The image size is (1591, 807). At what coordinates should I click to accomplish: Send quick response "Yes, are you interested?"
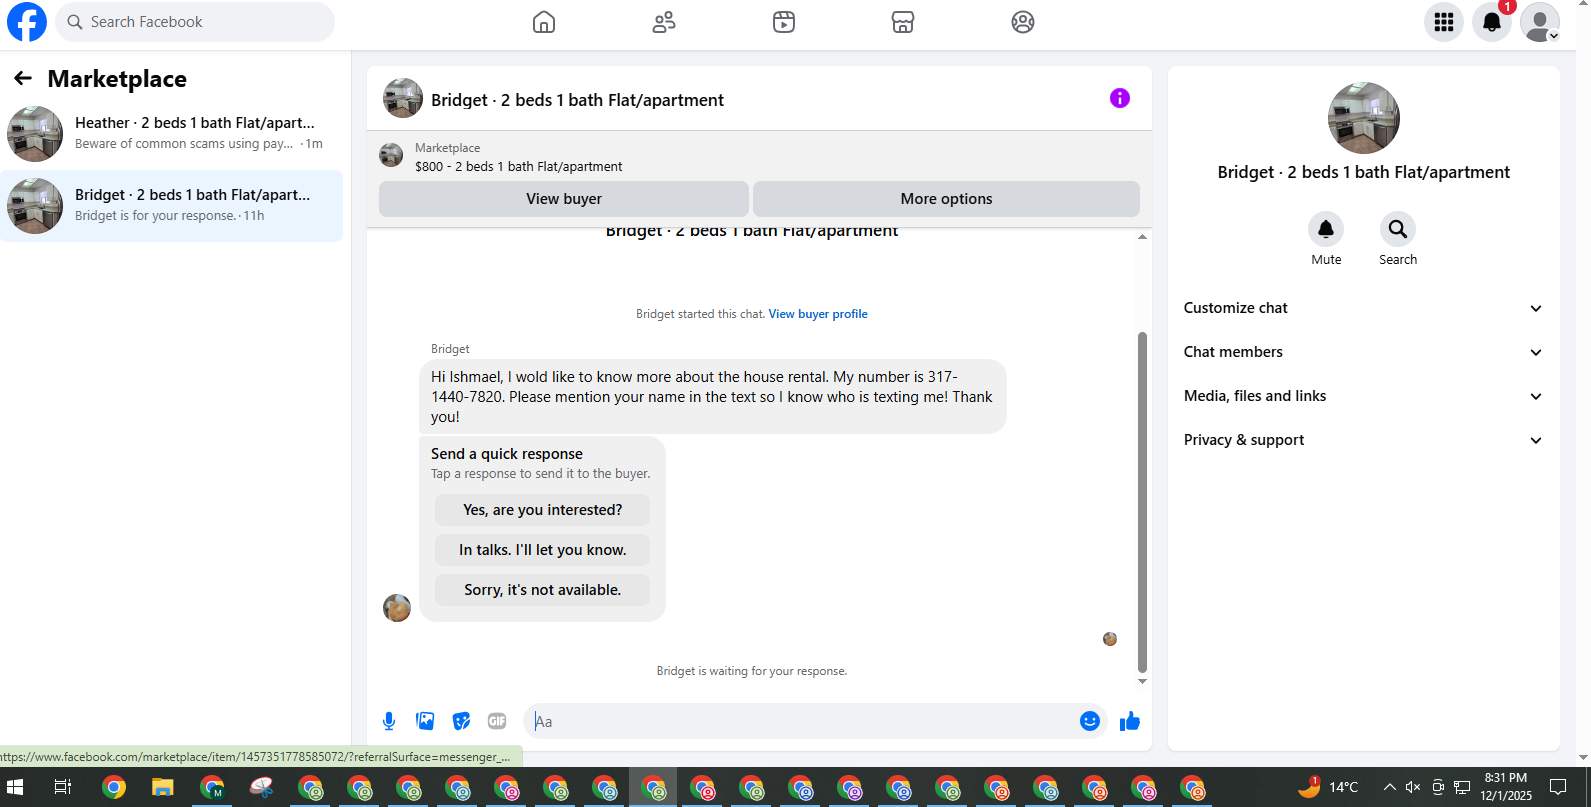click(x=543, y=510)
